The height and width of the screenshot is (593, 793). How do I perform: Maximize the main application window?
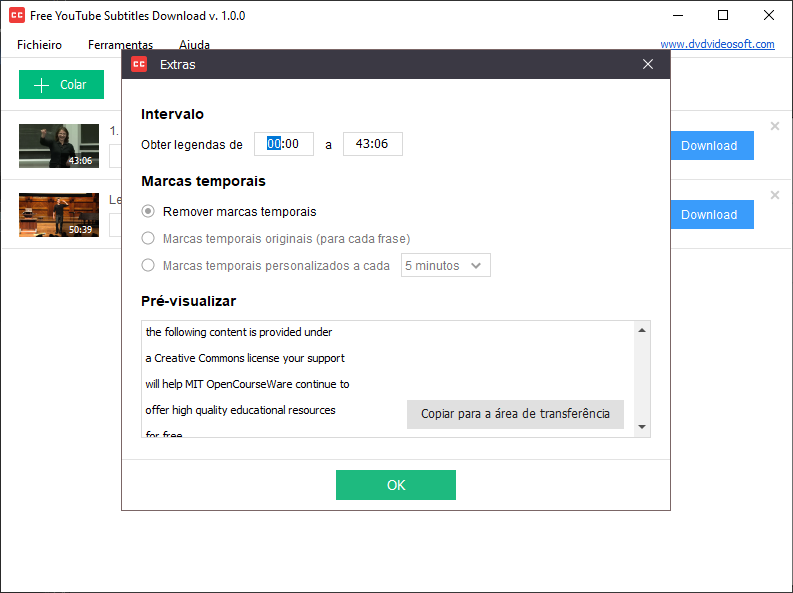coord(723,15)
